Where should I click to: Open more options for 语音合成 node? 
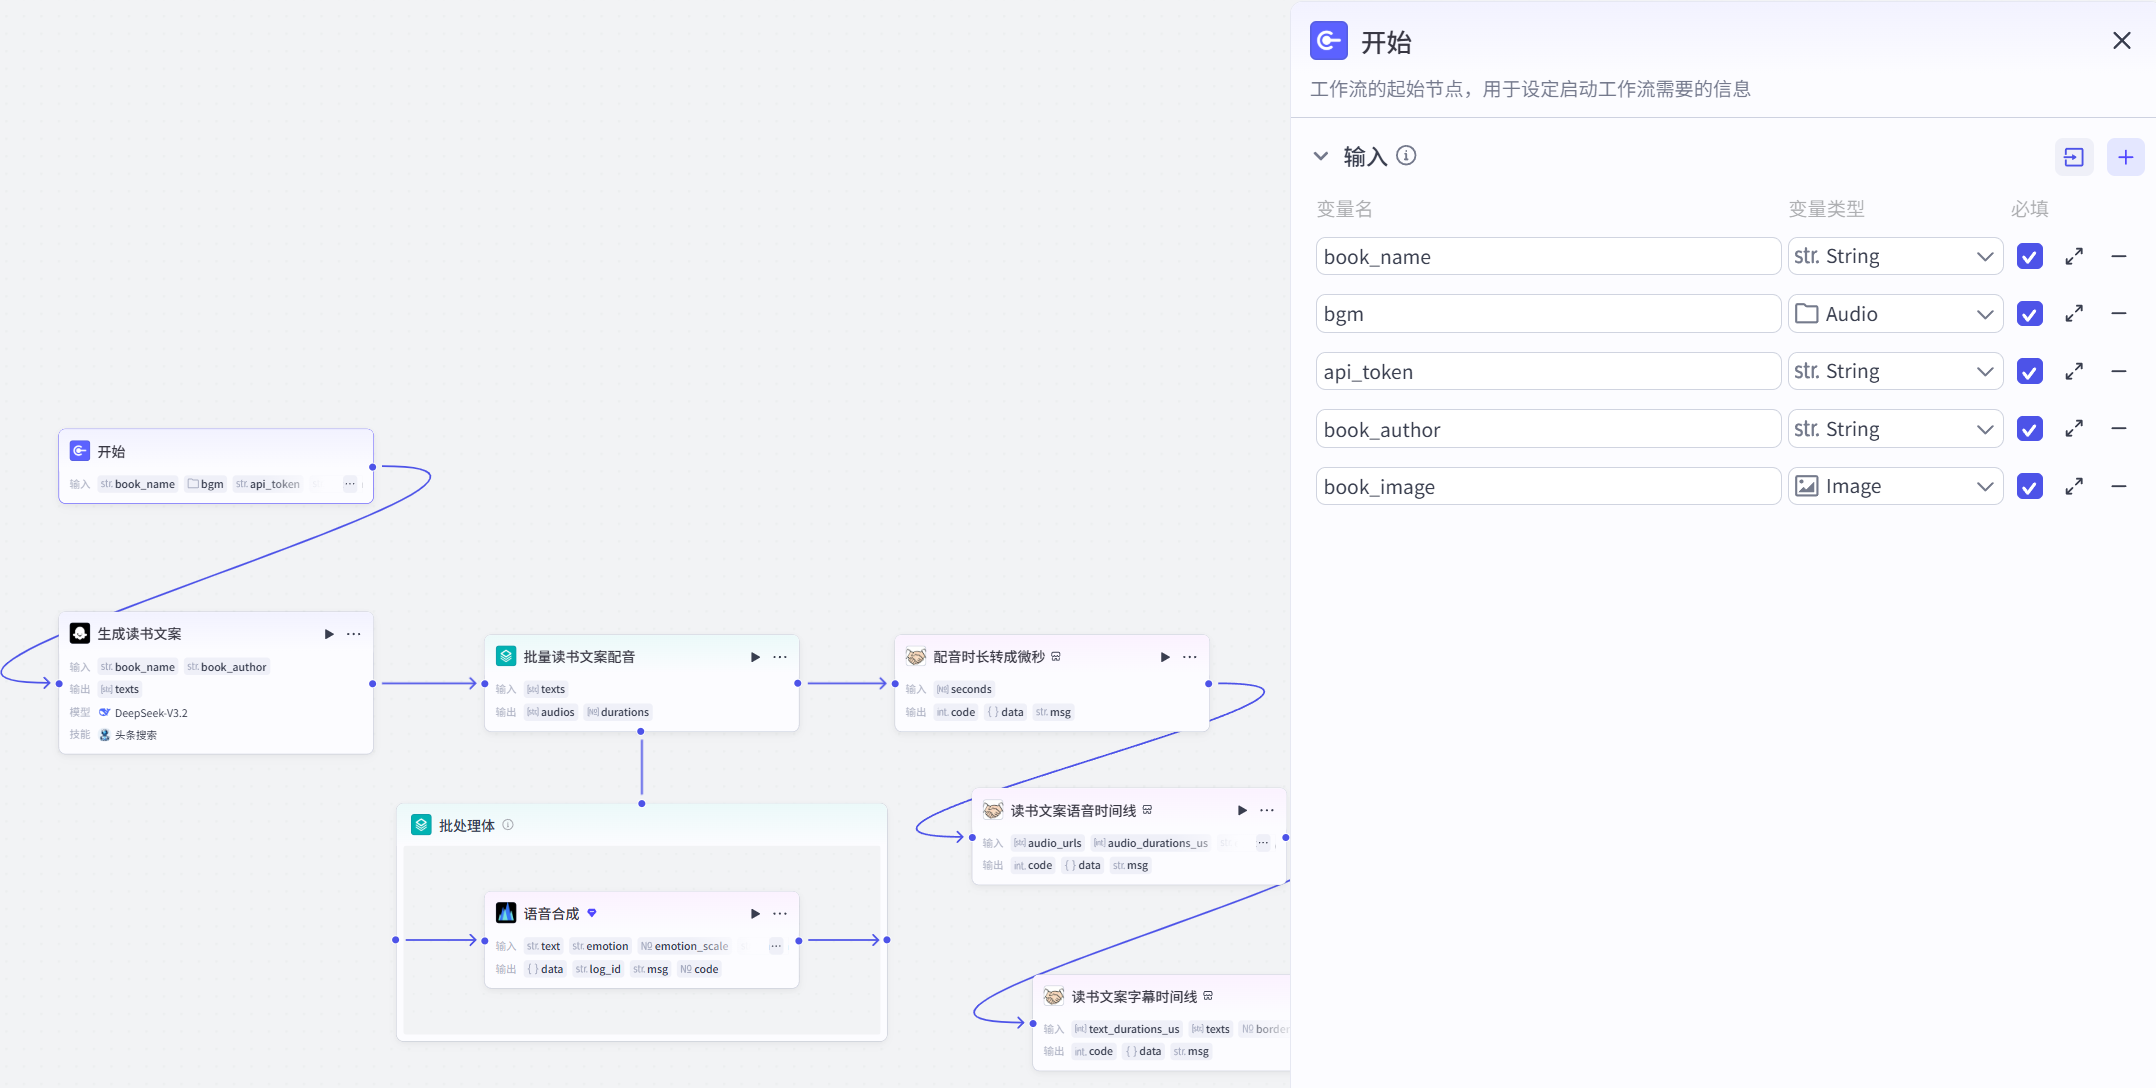pos(780,914)
